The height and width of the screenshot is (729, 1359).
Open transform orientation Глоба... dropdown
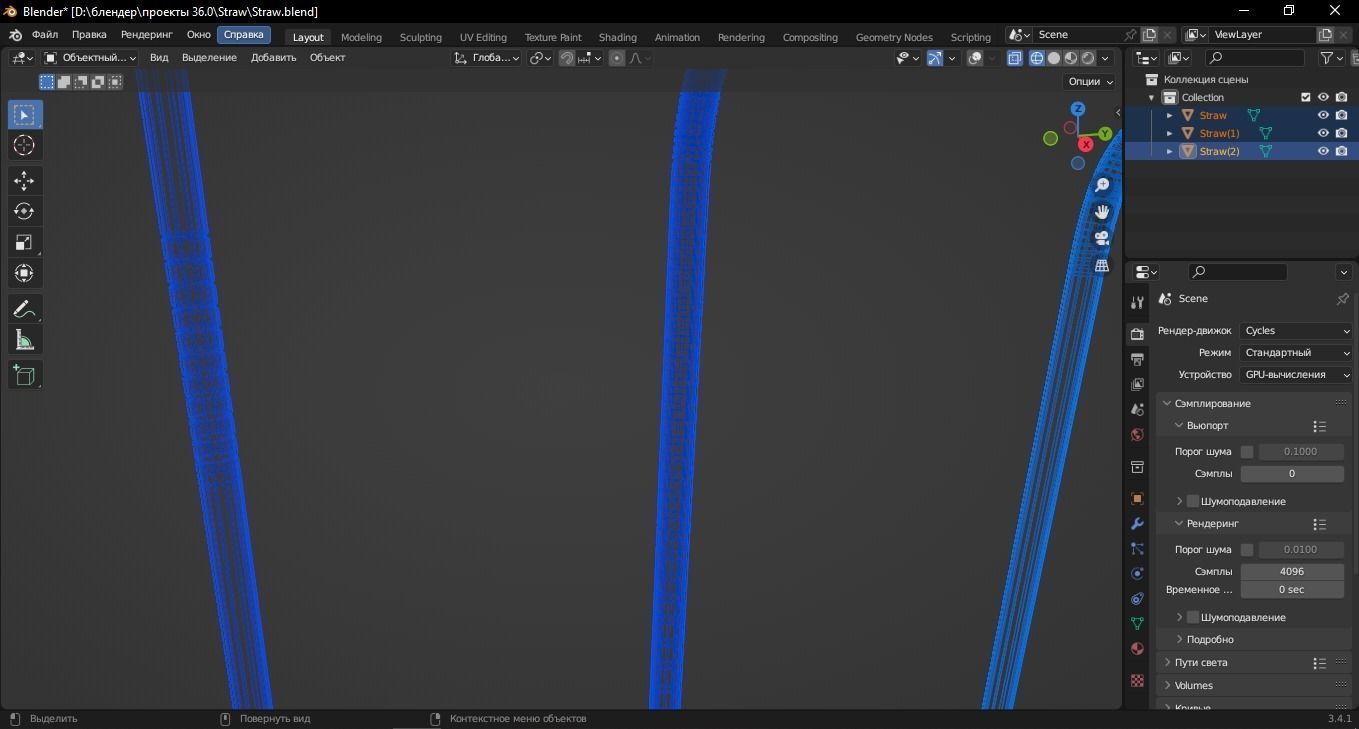coord(487,58)
